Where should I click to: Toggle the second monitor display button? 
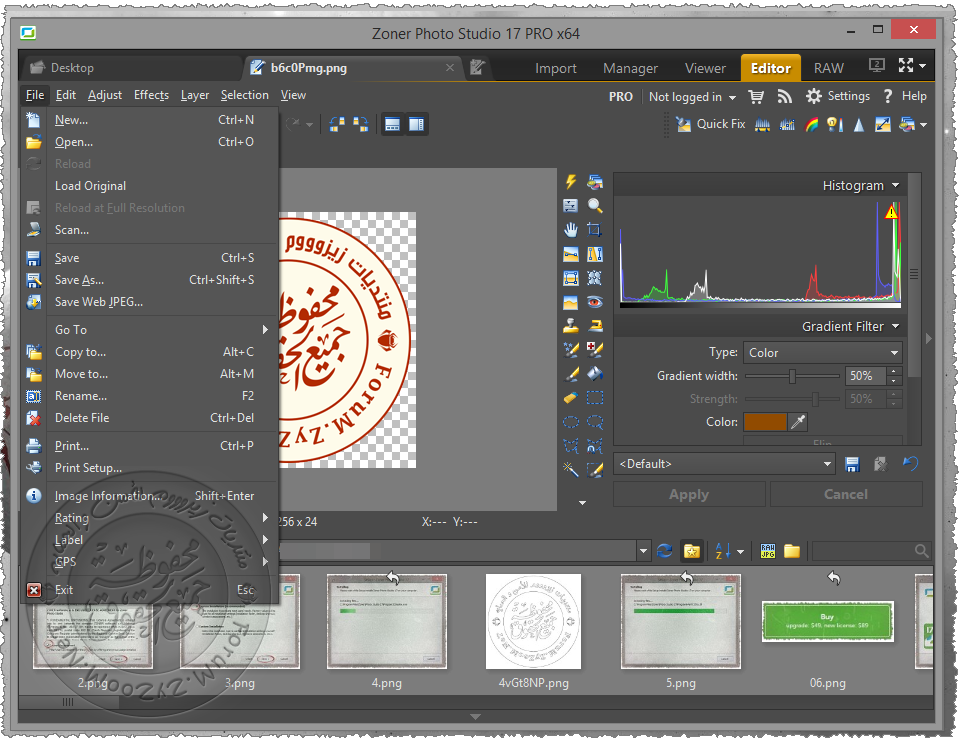877,65
